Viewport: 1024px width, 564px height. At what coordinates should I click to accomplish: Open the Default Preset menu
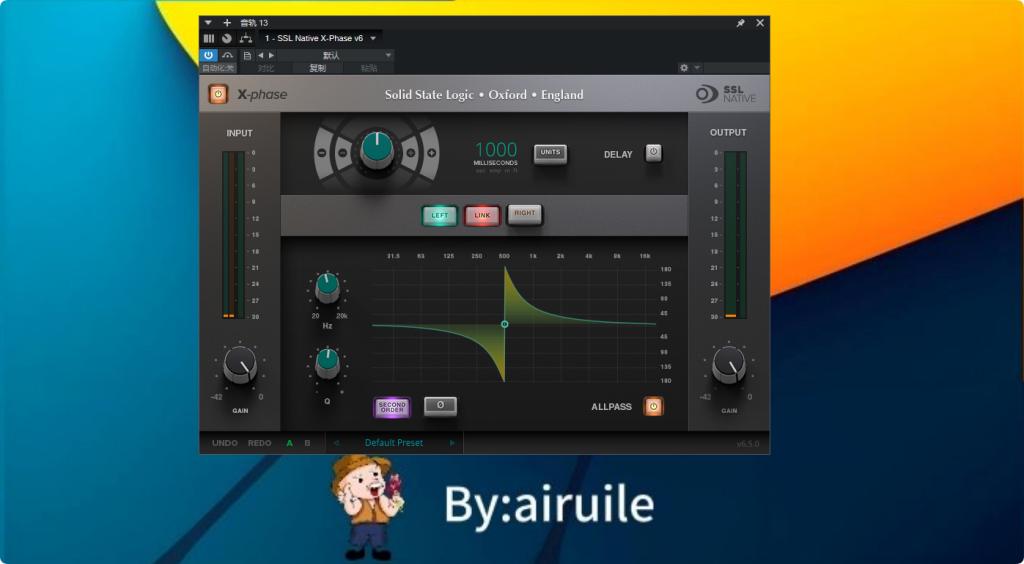[x=394, y=443]
